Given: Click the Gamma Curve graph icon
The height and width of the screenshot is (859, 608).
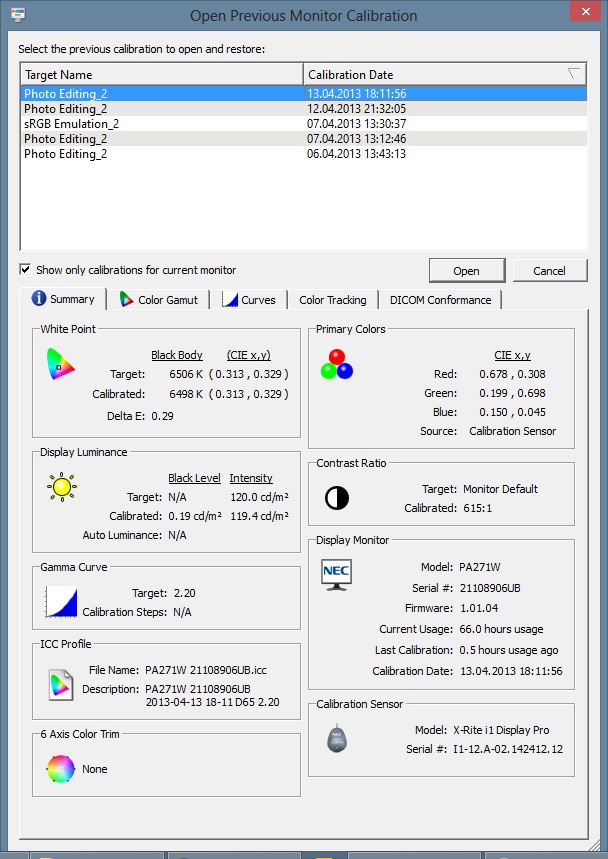Looking at the screenshot, I should point(61,602).
